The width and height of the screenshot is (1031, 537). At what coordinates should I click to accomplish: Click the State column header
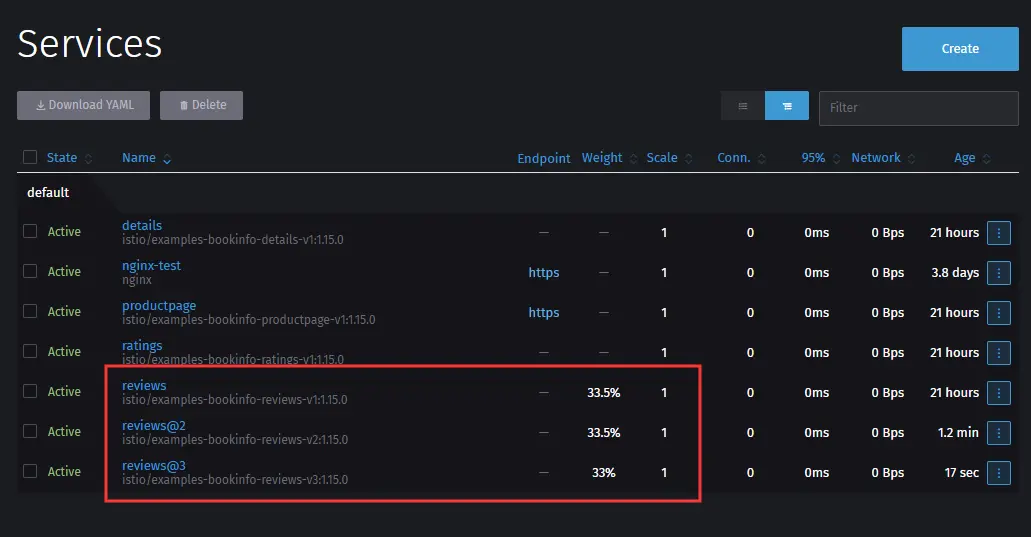[62, 158]
